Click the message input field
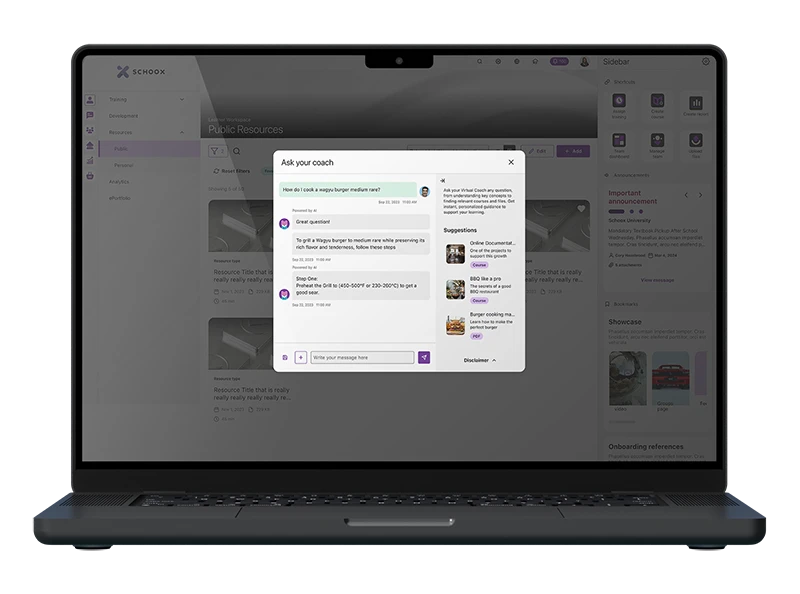The height and width of the screenshot is (594, 800). pos(362,357)
